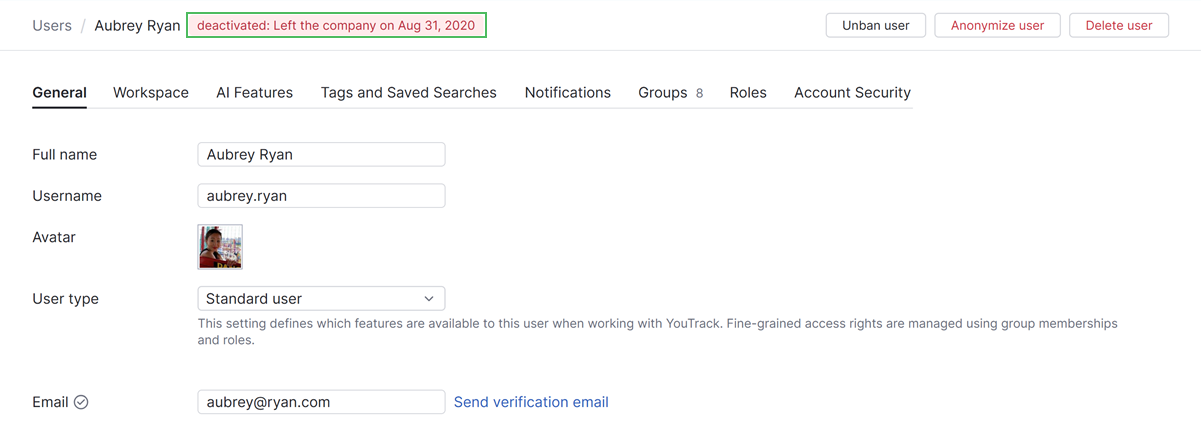This screenshot has width=1201, height=424.
Task: Open the AI Features tab
Action: point(254,92)
